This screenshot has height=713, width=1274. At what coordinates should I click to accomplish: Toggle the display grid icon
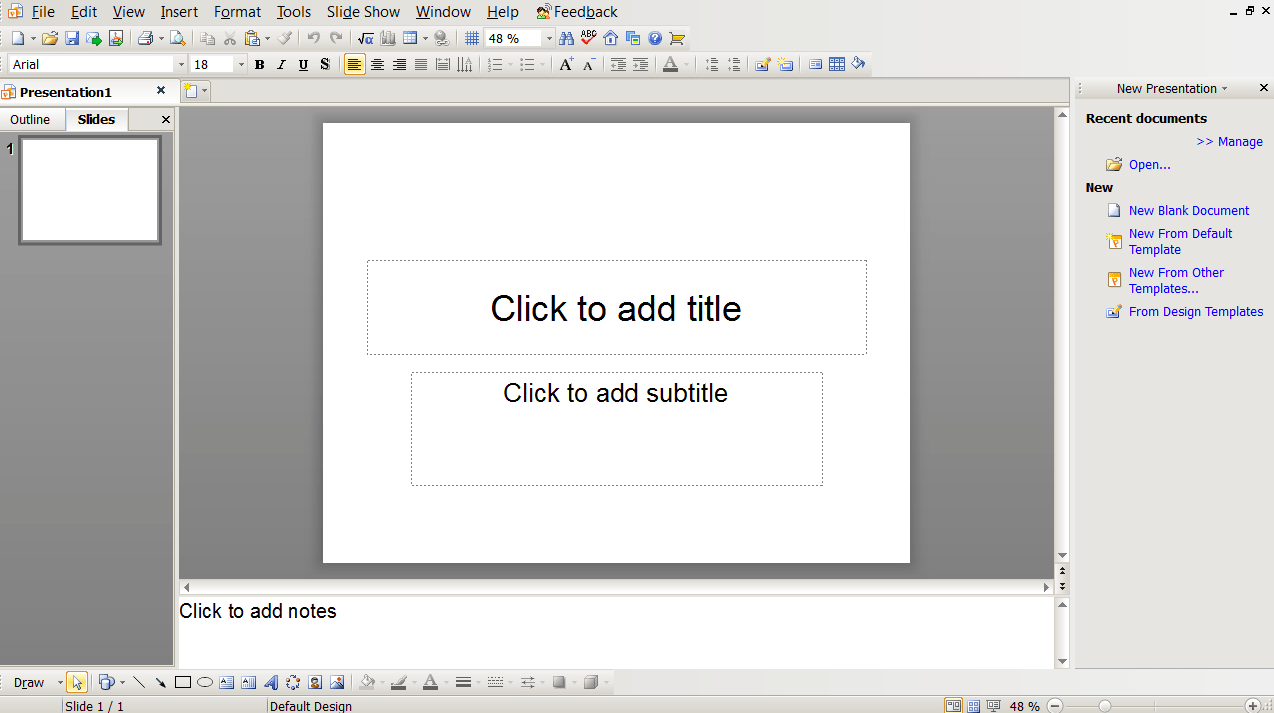tap(472, 38)
